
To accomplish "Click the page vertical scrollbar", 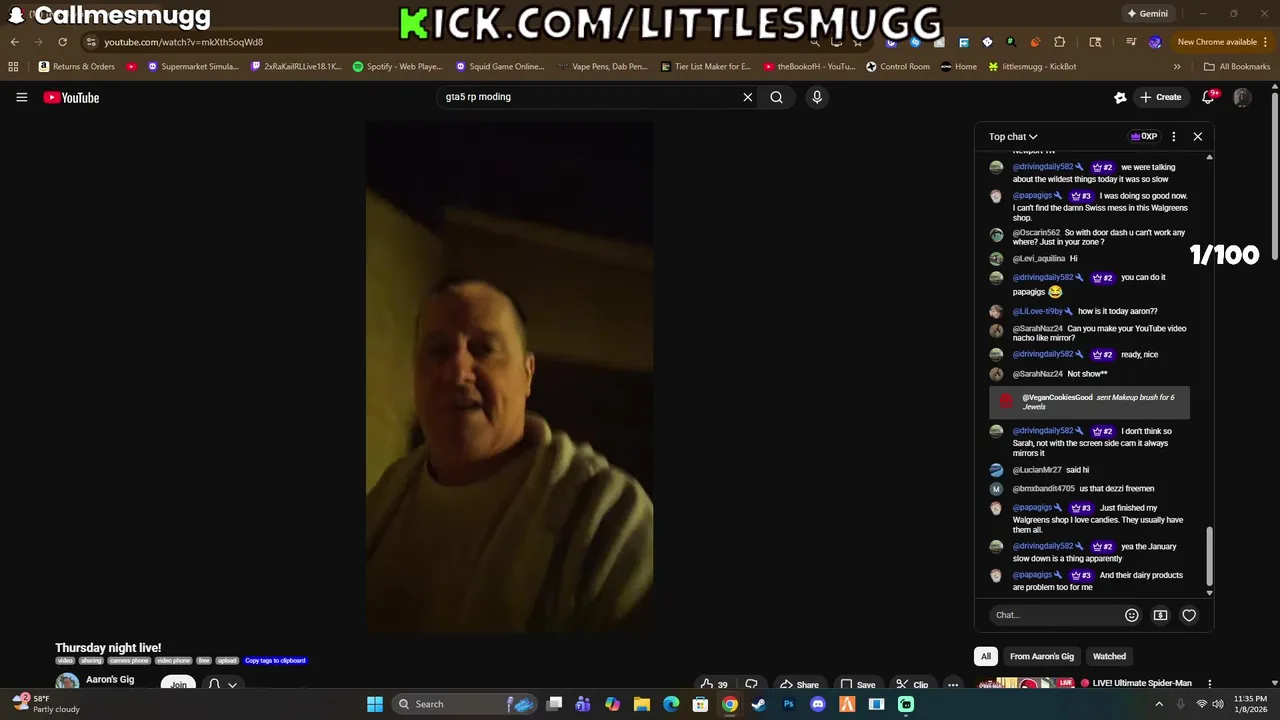I will click(1274, 175).
